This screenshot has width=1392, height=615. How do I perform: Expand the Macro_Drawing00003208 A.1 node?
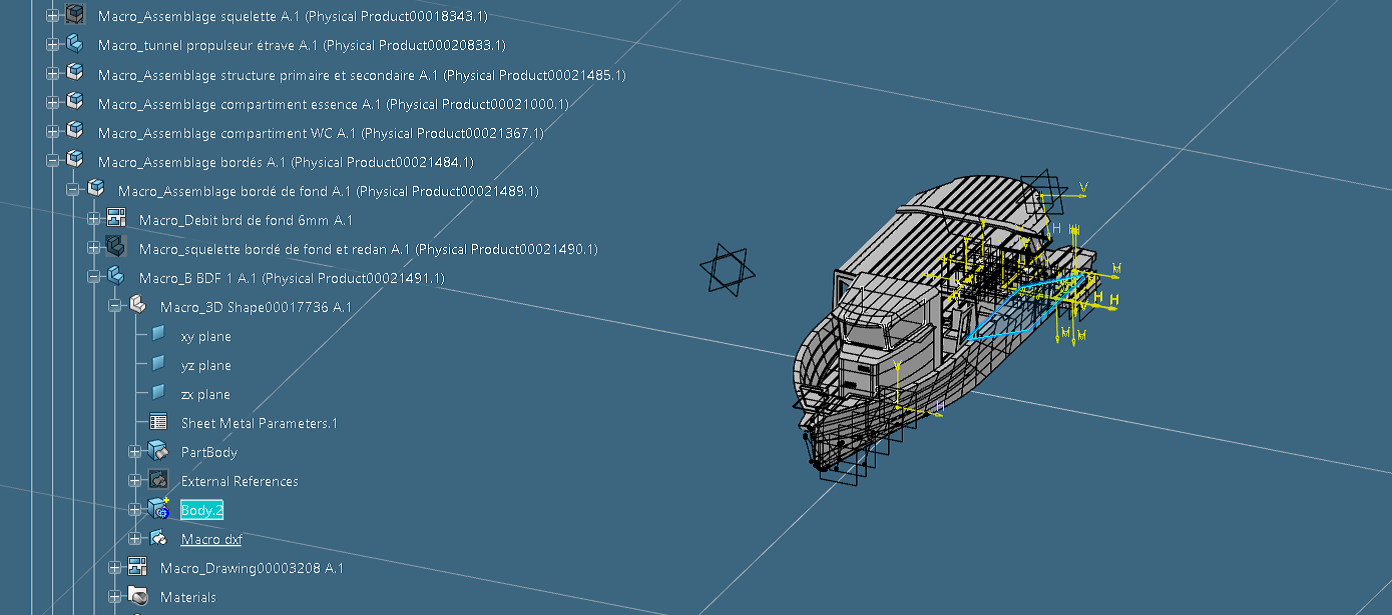pyautogui.click(x=115, y=568)
